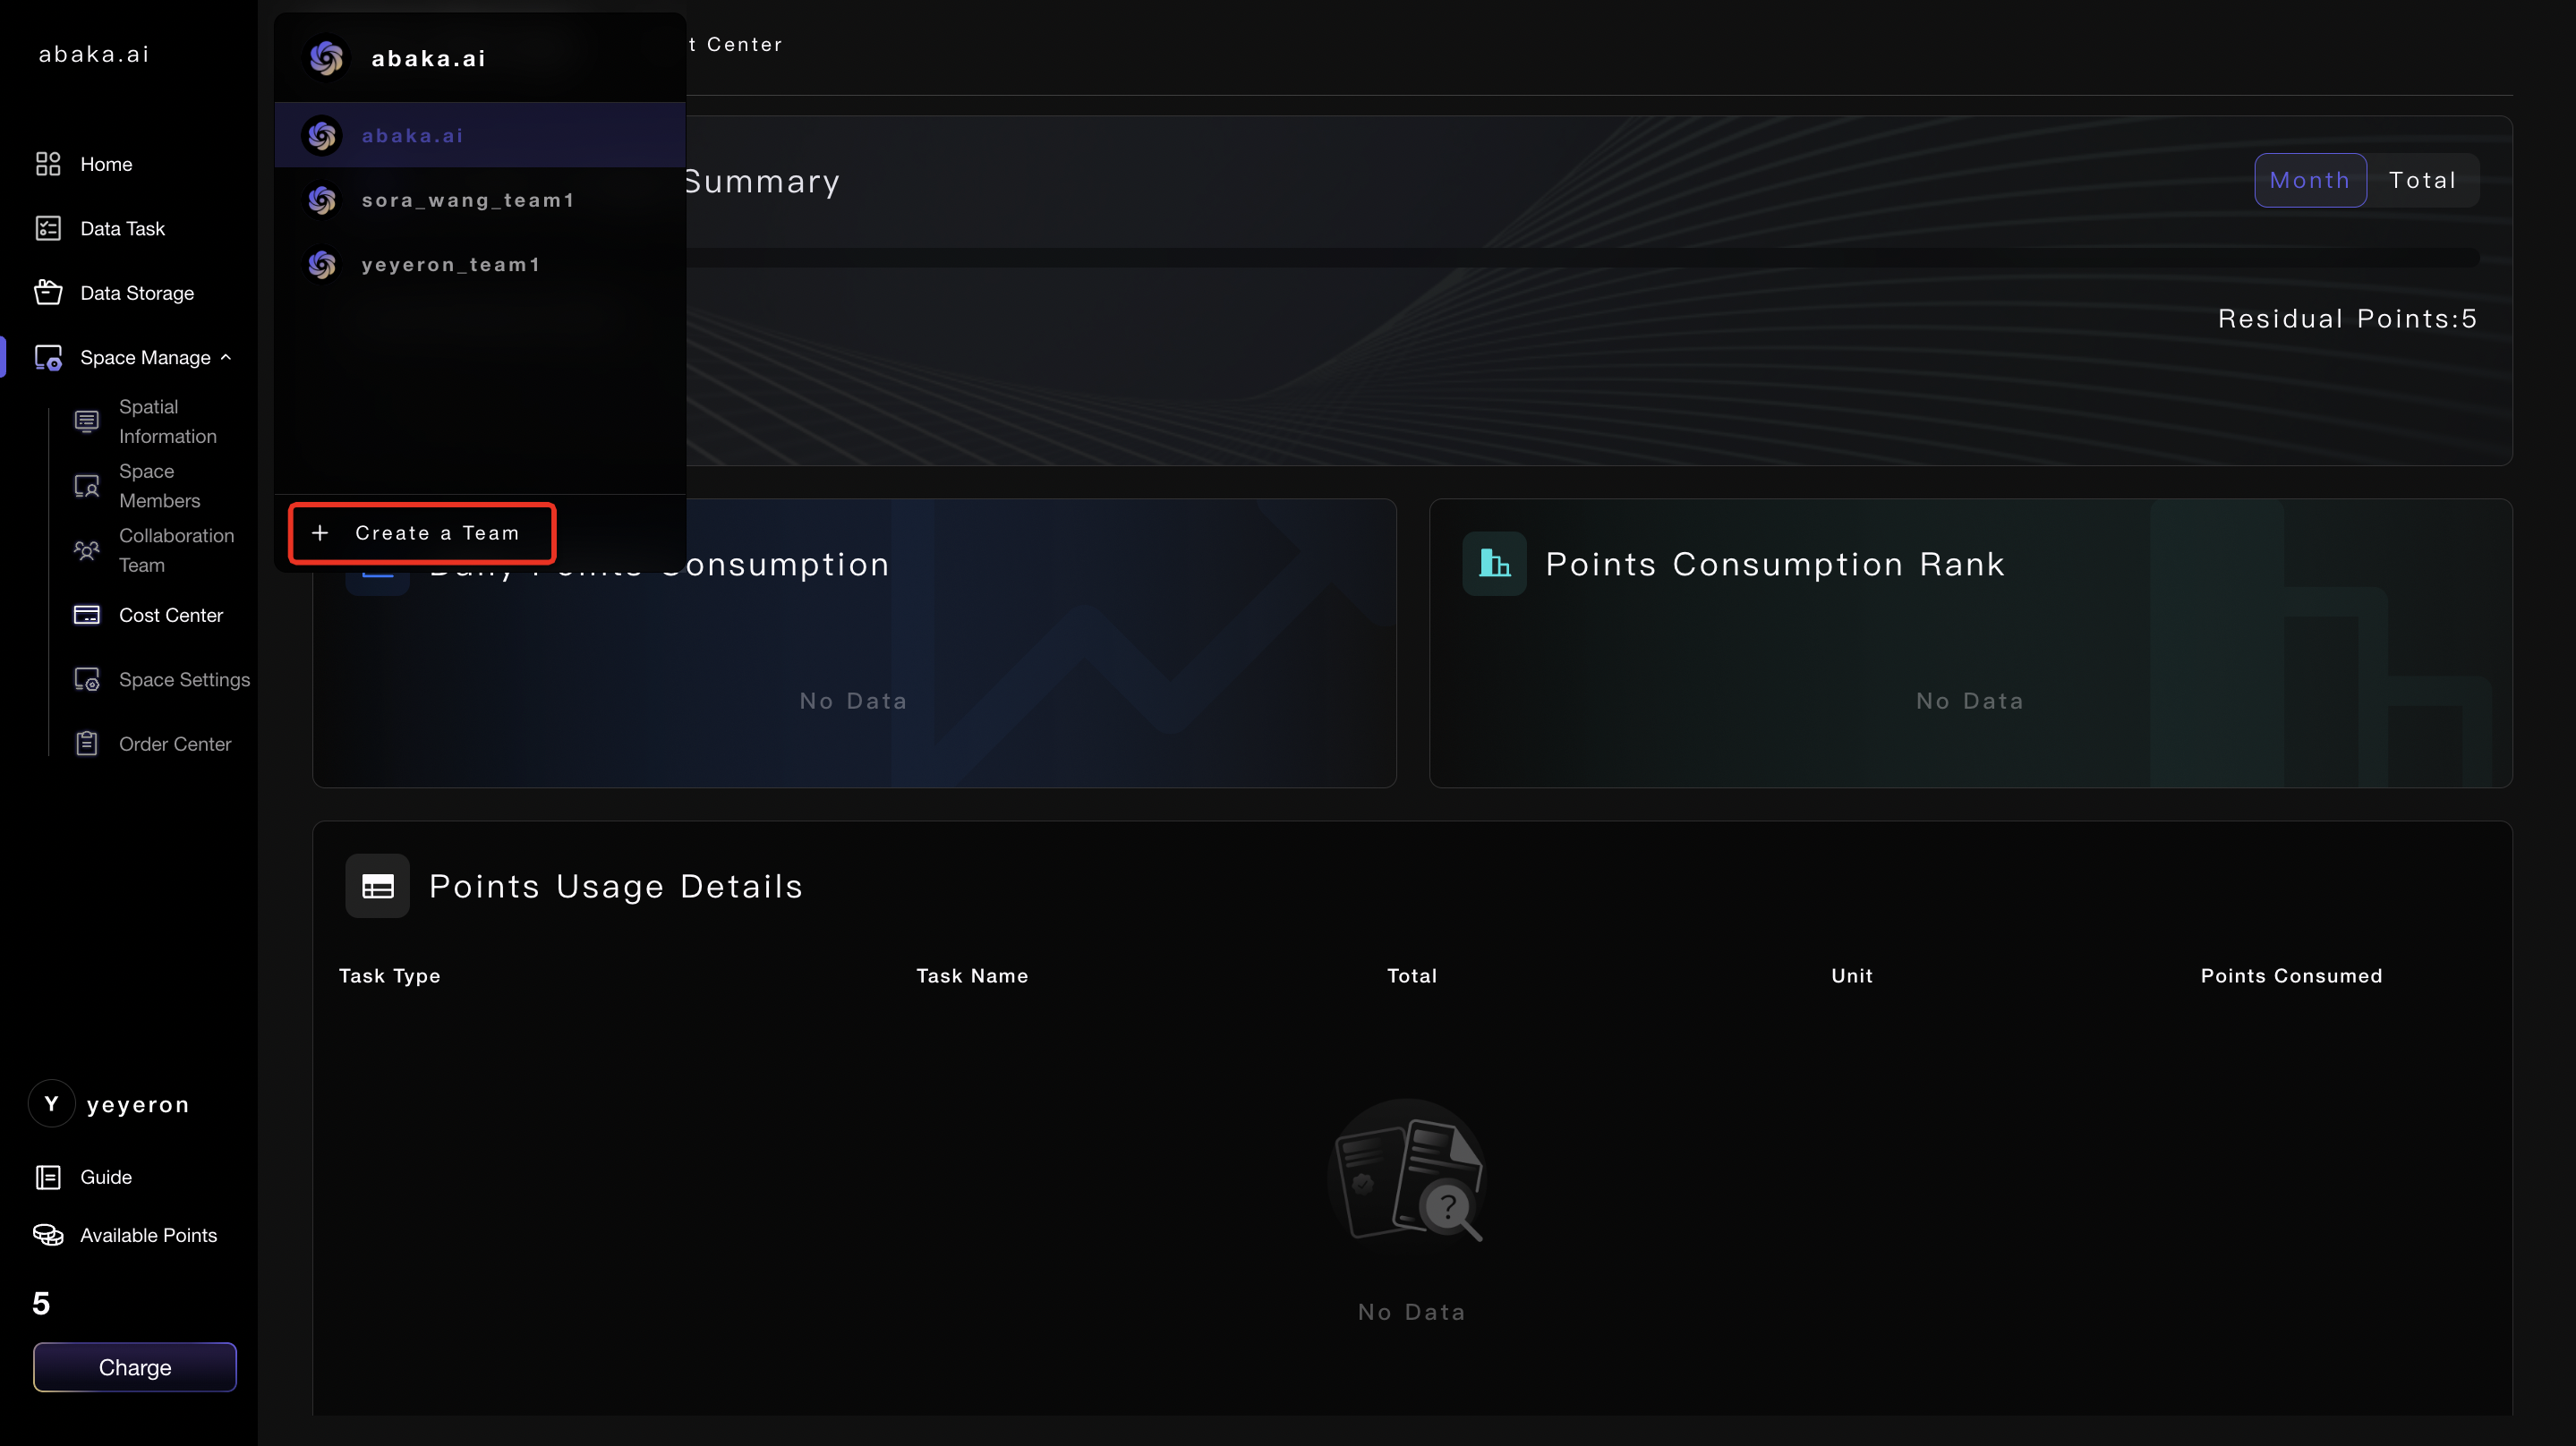2576x1446 pixels.
Task: Select sora_wang_team1 from team list
Action: [468, 200]
